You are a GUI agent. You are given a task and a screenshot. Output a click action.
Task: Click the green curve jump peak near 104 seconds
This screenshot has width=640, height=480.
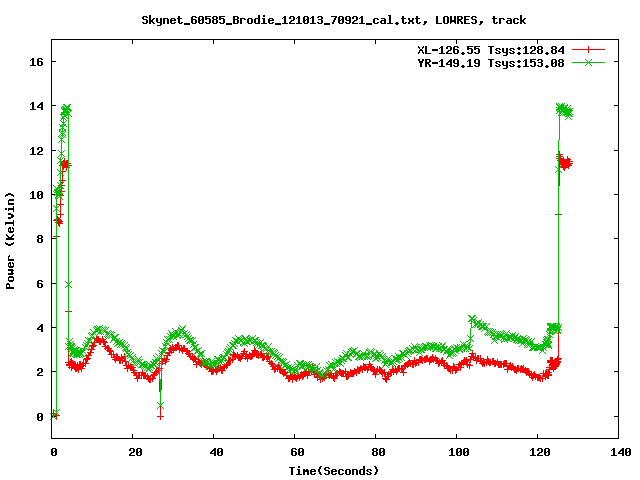click(472, 318)
